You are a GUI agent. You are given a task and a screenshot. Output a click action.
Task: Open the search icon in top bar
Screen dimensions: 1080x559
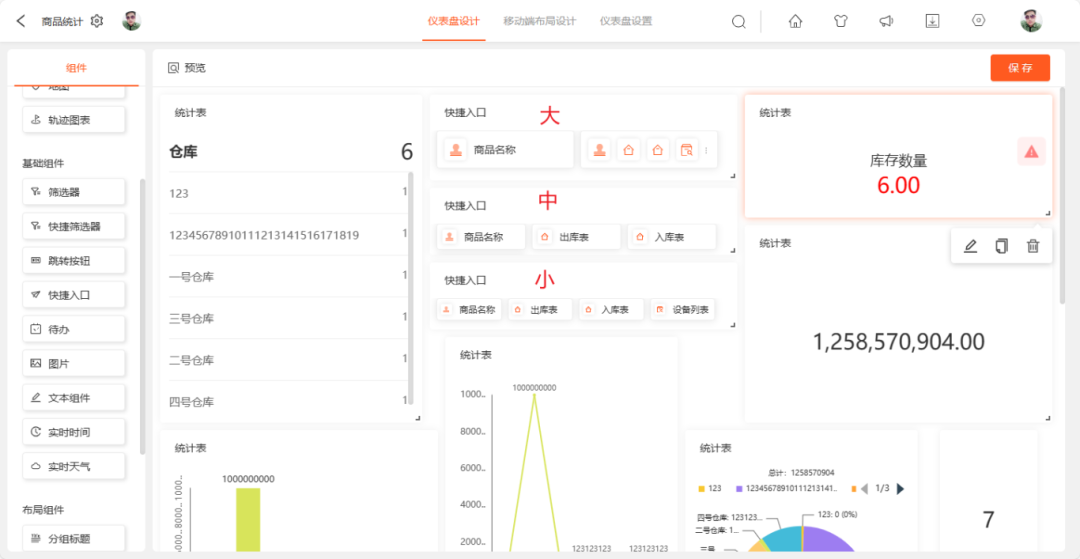tap(738, 21)
